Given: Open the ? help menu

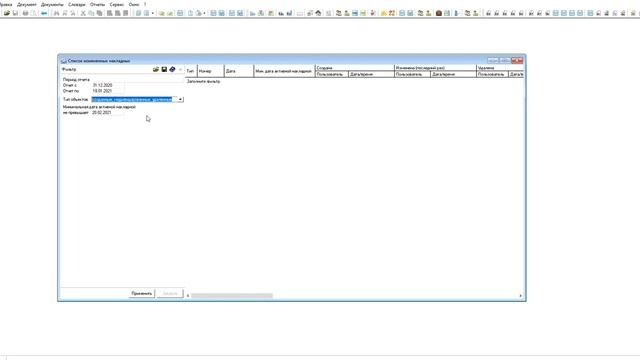Looking at the screenshot, I should (x=145, y=4).
